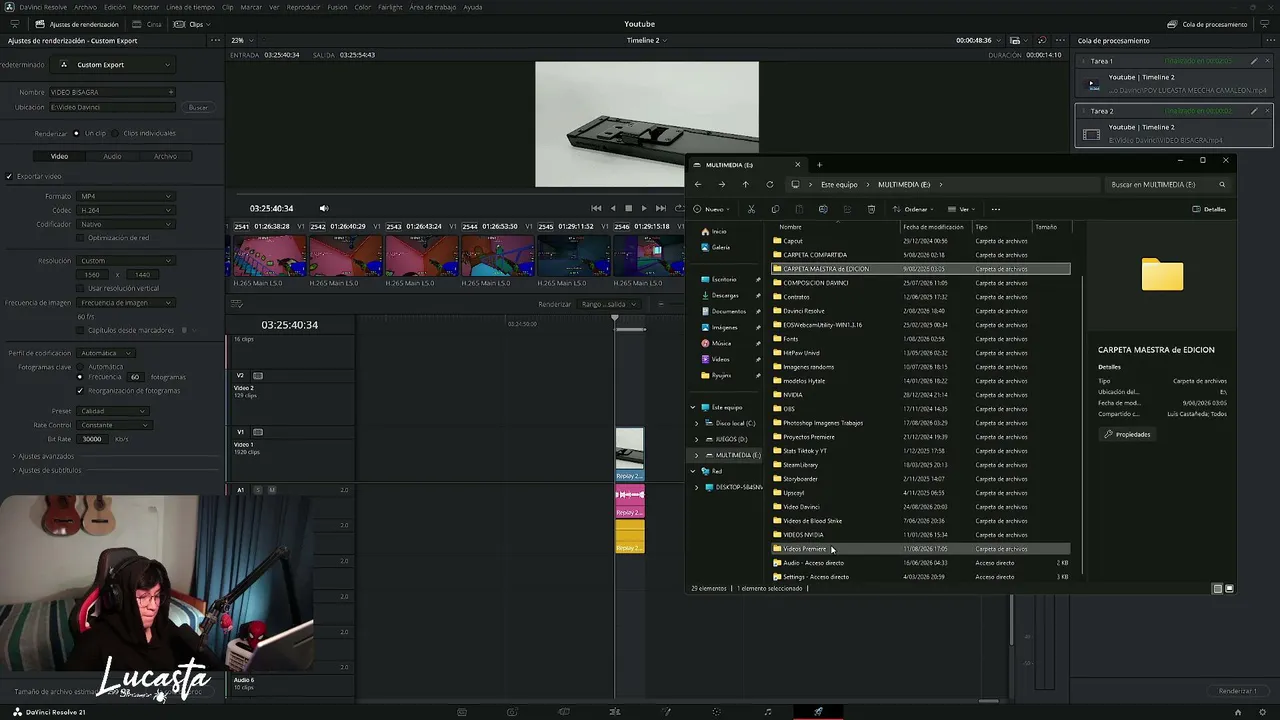Image resolution: width=1280 pixels, height=720 pixels.
Task: Click the Cut scissors icon in Explorer
Action: [x=751, y=209]
